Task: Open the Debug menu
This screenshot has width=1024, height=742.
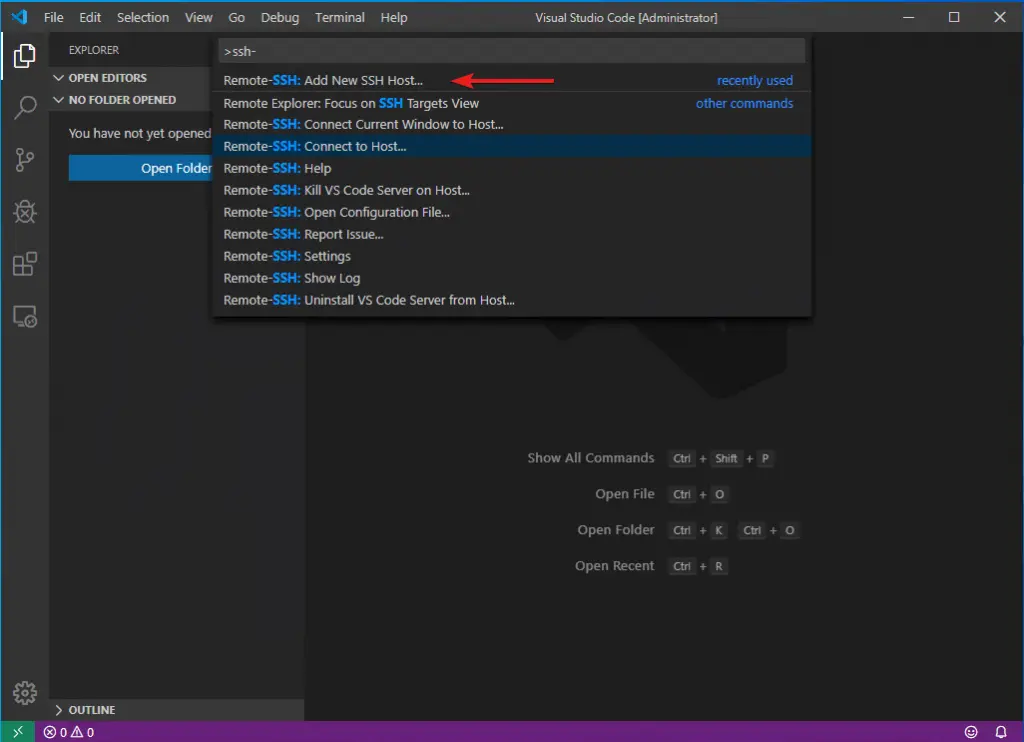Action: coord(280,18)
